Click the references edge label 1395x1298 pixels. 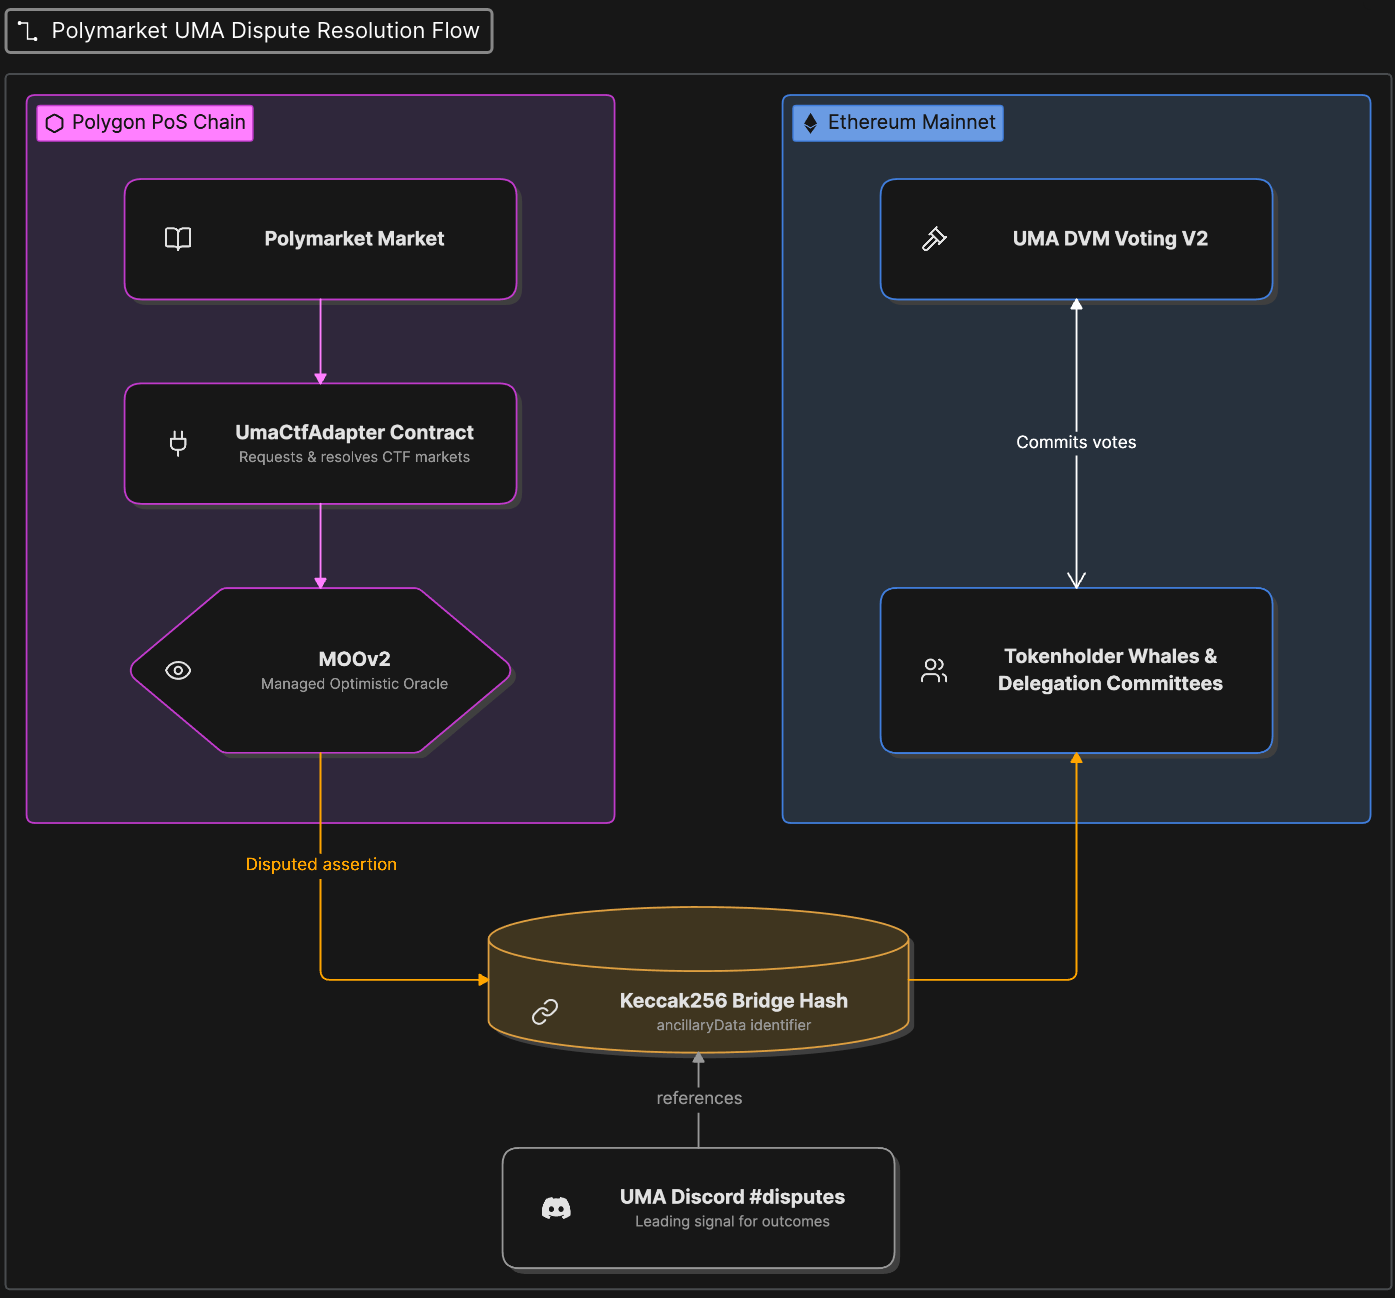(699, 1098)
